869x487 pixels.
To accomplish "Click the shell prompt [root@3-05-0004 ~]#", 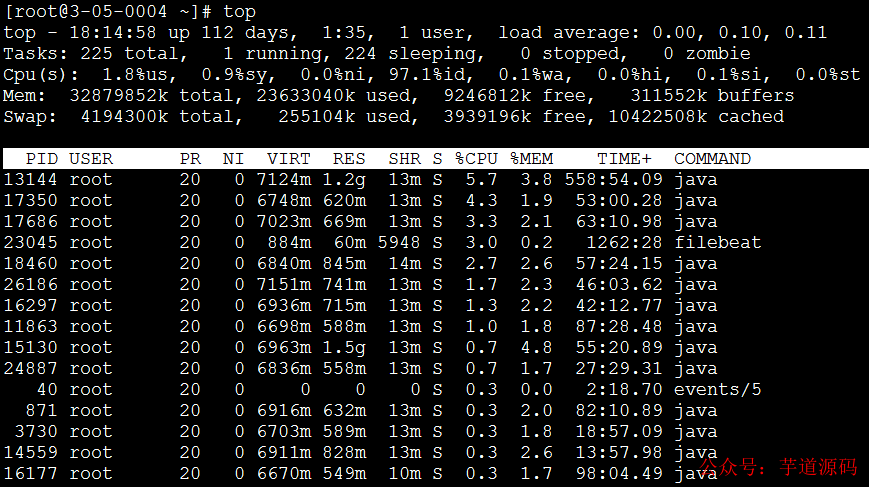I will pyautogui.click(x=108, y=12).
